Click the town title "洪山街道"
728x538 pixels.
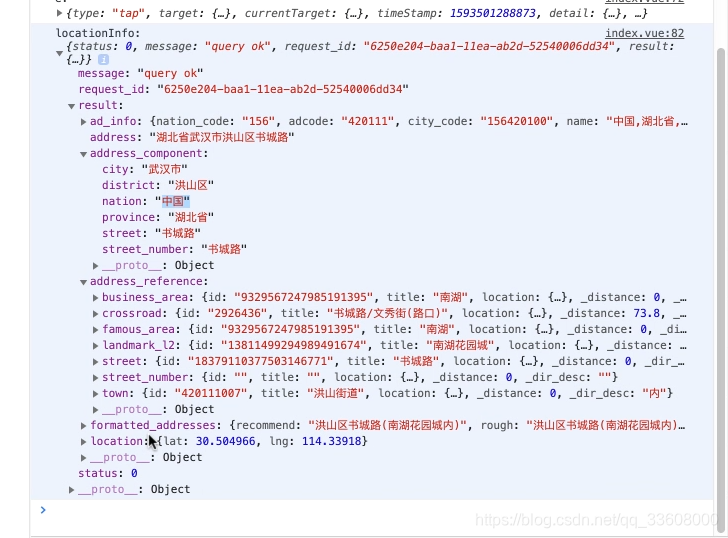click(336, 394)
